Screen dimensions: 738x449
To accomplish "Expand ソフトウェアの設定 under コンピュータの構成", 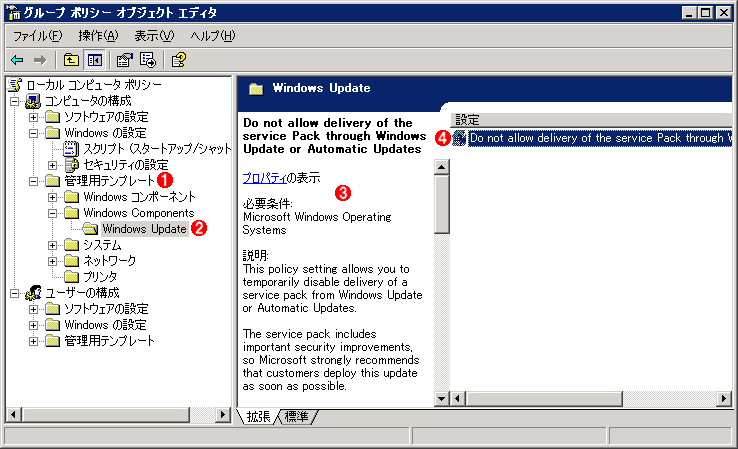I will [x=33, y=117].
